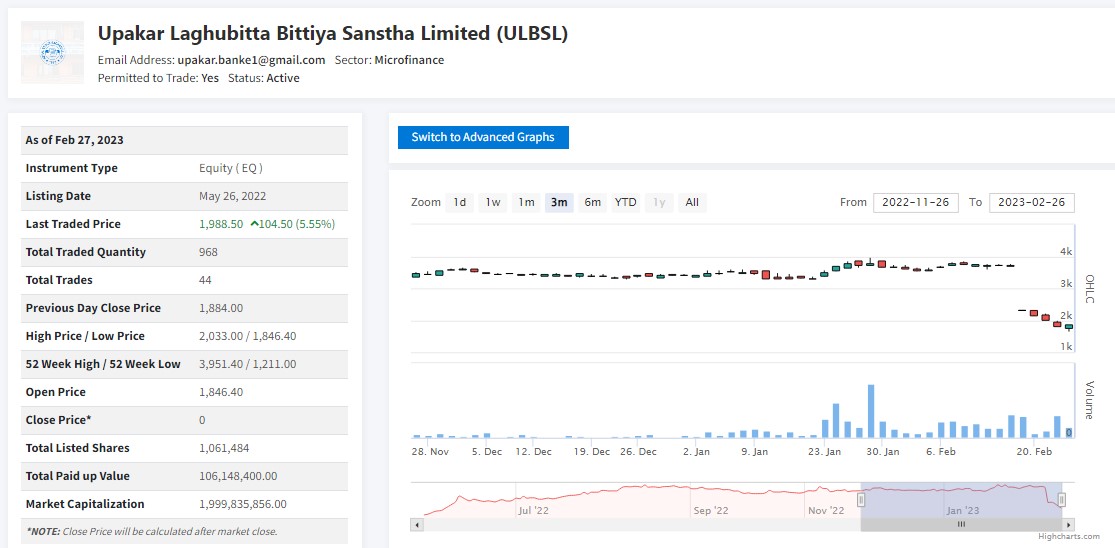This screenshot has width=1115, height=548.
Task: Click the navigator scrollbar right arrow
Action: point(1068,524)
